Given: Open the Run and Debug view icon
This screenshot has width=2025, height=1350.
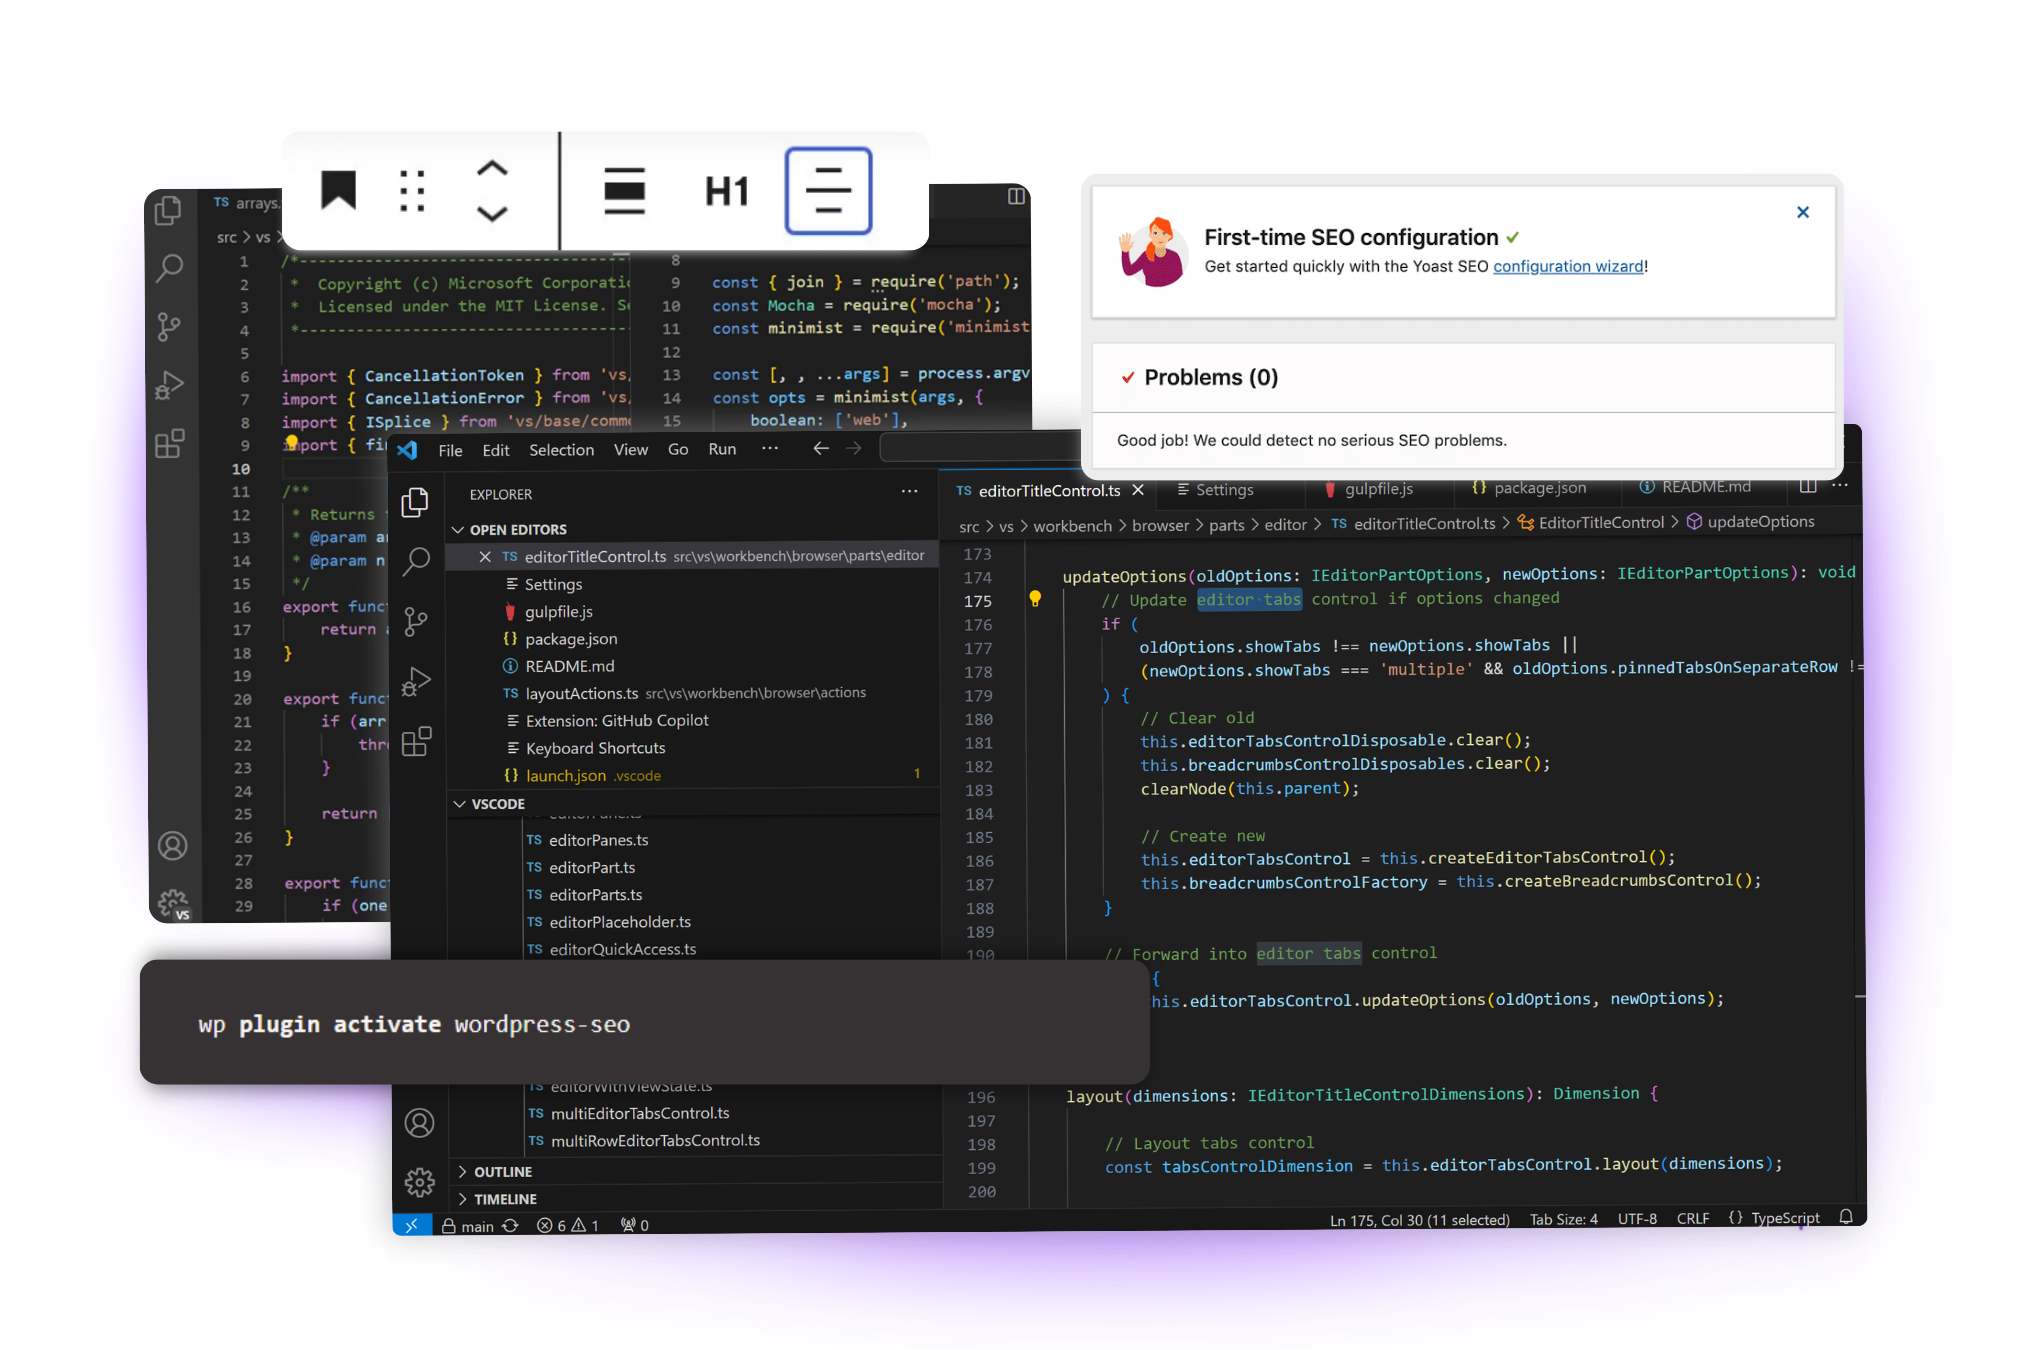Looking at the screenshot, I should pos(416,682).
